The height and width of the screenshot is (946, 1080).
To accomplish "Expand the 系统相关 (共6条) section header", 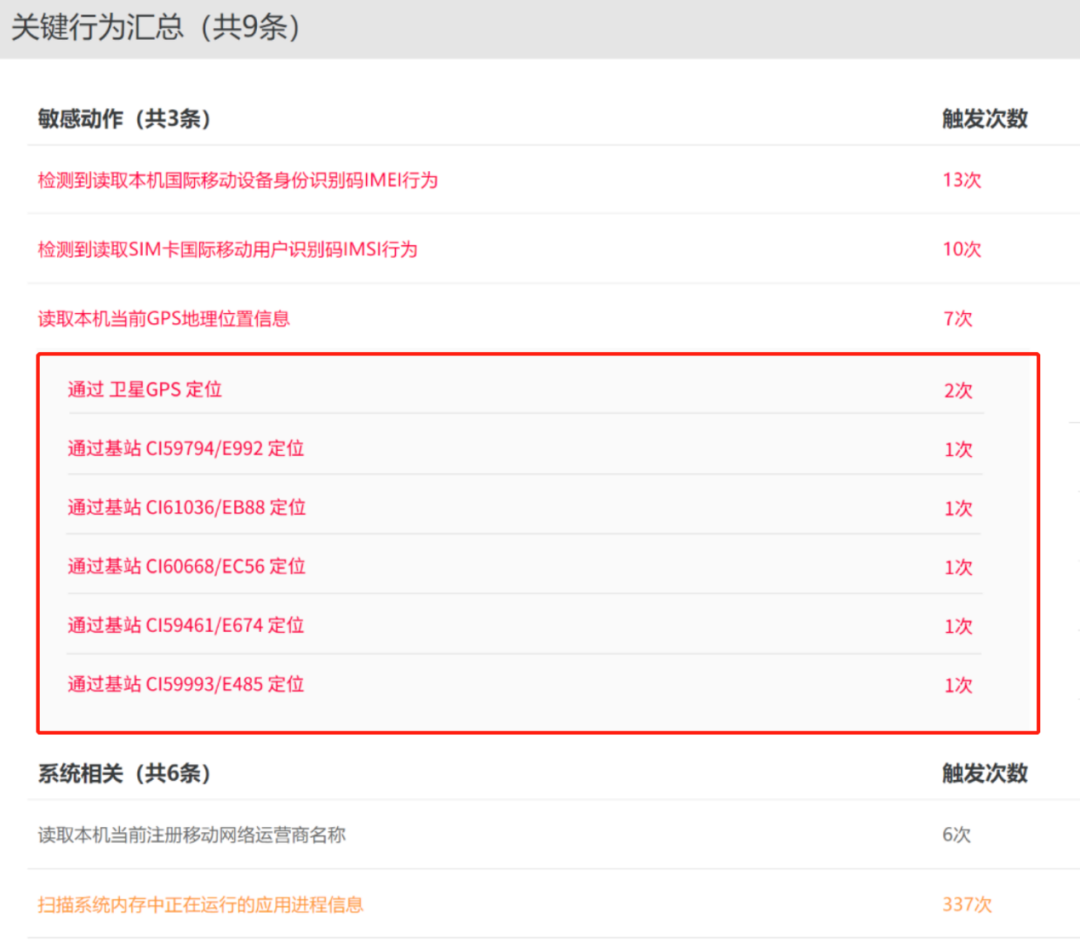I will (124, 773).
